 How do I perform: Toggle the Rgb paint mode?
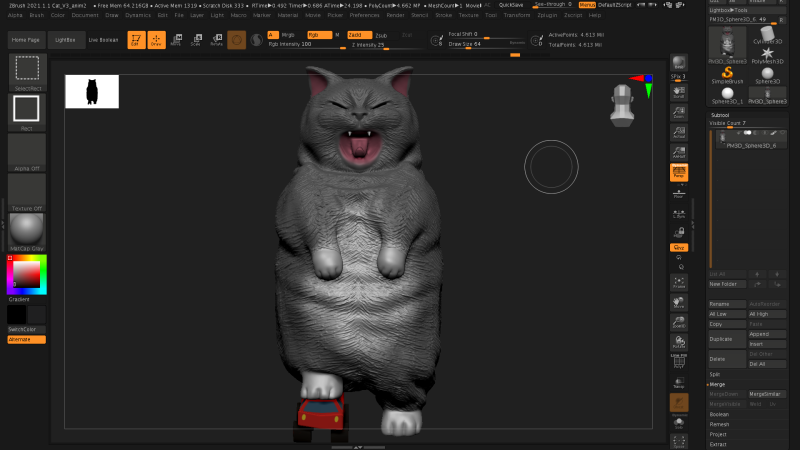click(x=319, y=34)
